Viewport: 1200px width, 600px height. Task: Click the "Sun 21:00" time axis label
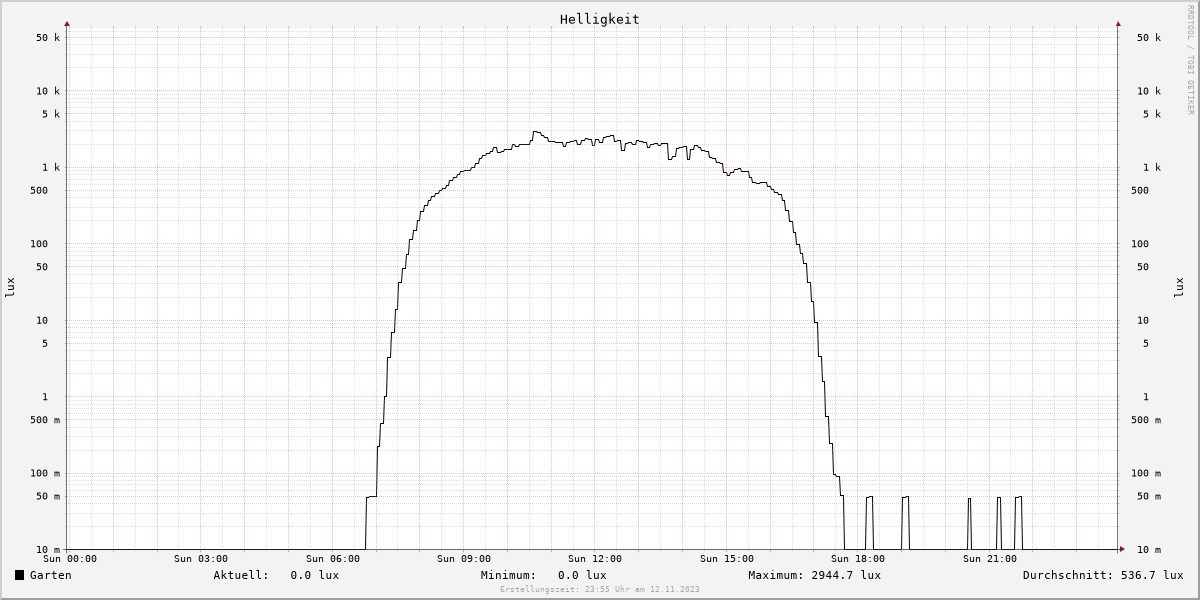coord(990,559)
